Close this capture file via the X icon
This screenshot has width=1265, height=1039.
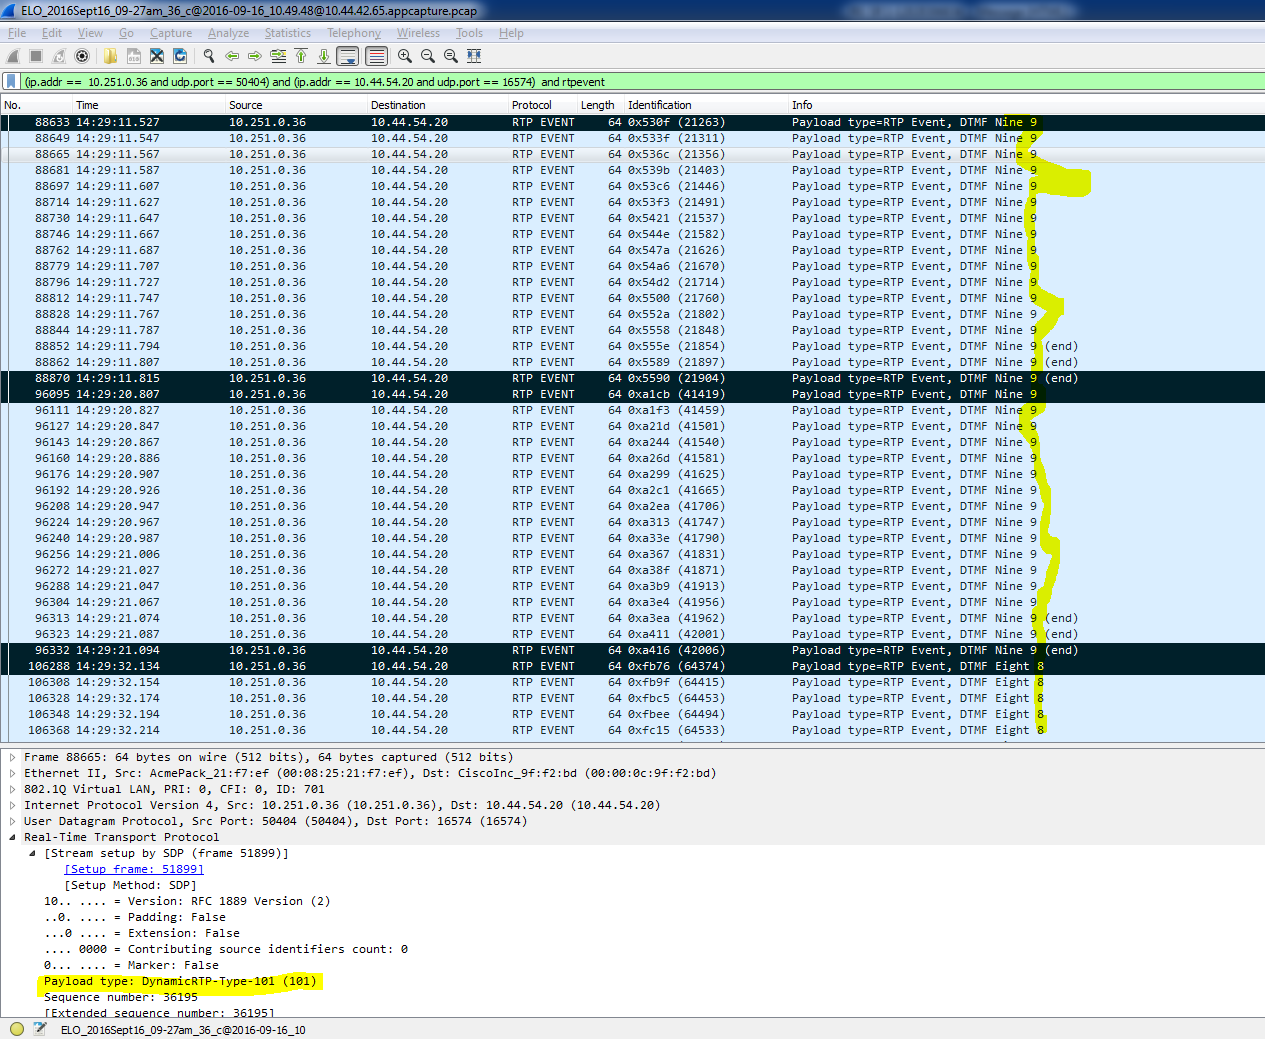point(157,56)
